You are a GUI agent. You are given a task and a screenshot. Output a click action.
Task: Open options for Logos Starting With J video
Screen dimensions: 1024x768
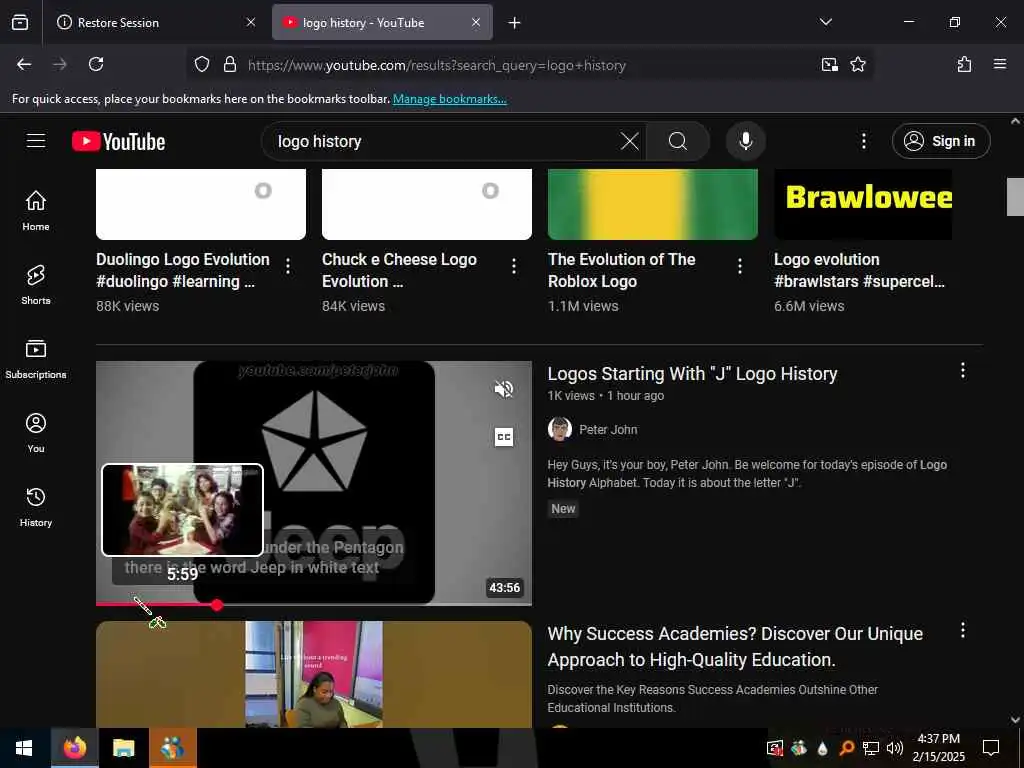pyautogui.click(x=963, y=370)
